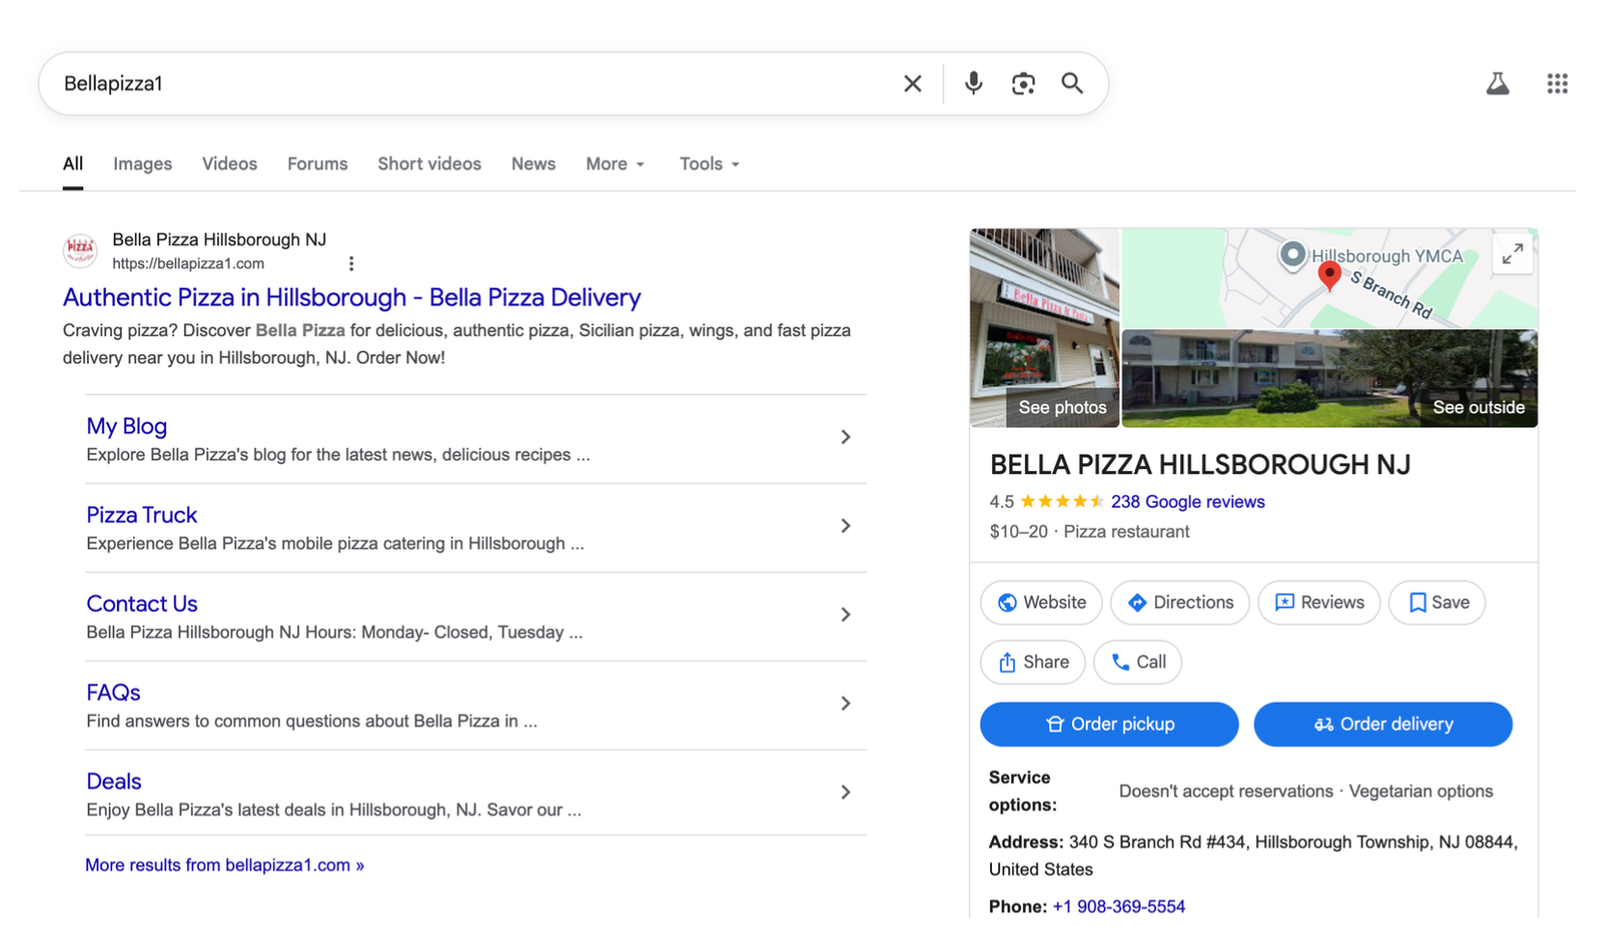This screenshot has width=1600, height=938.
Task: Expand the Pizza Truck row chevron
Action: pos(846,526)
